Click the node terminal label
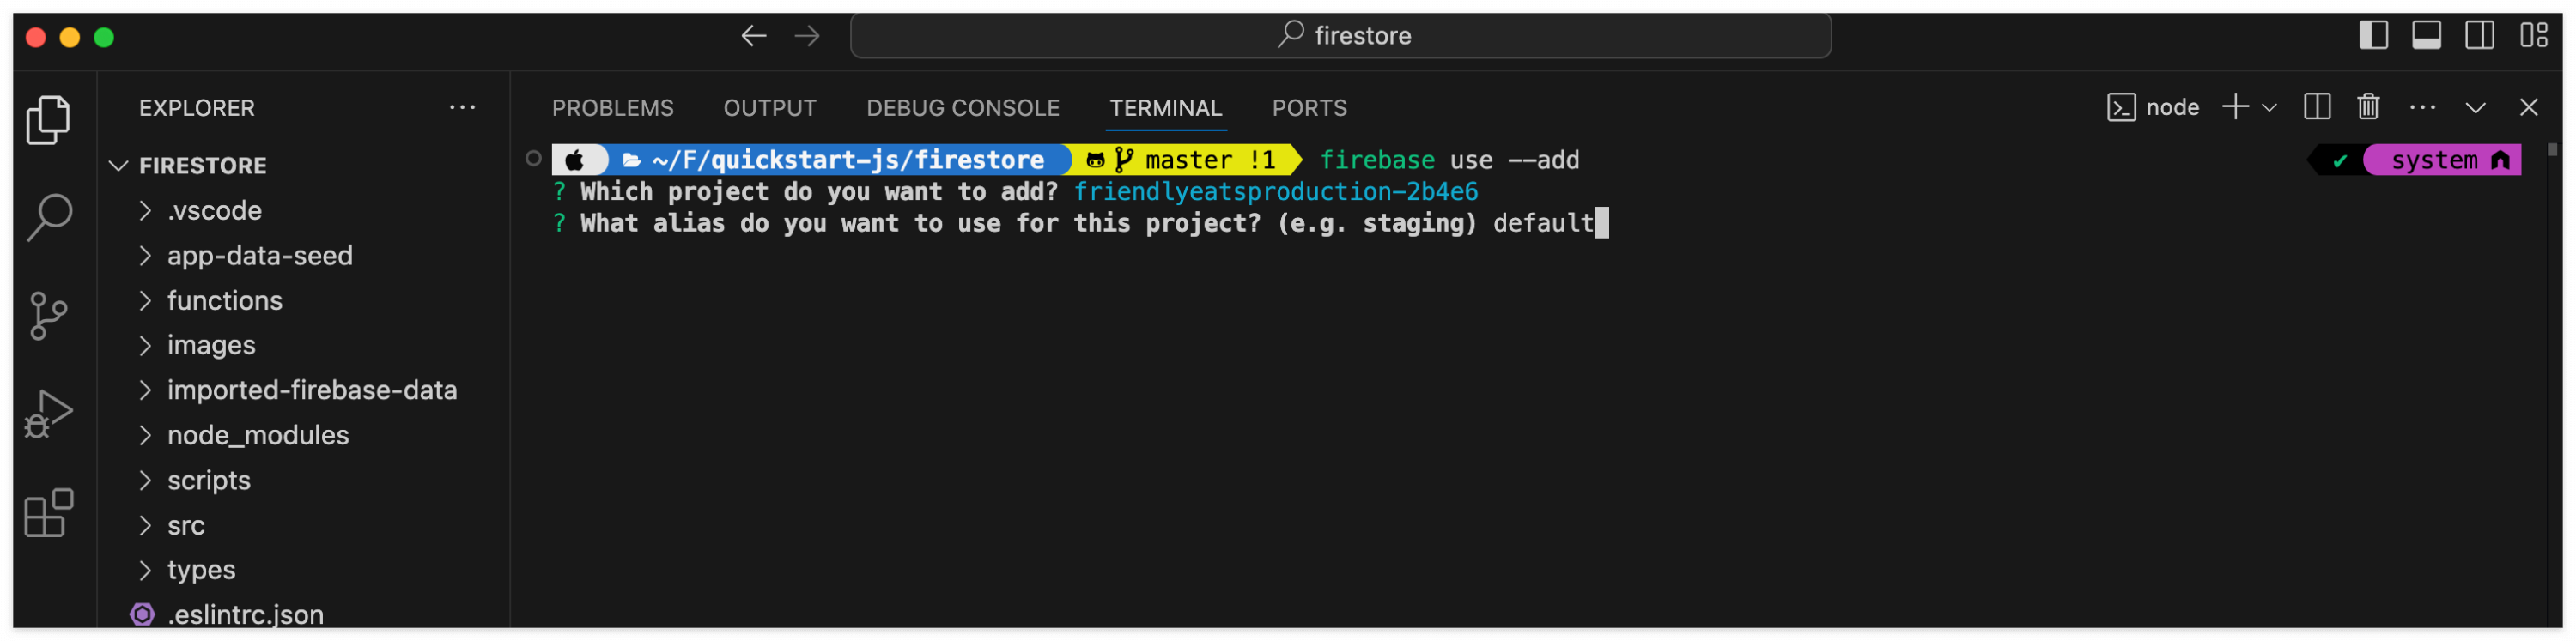Viewport: 2576px width, 641px height. pyautogui.click(x=2152, y=107)
